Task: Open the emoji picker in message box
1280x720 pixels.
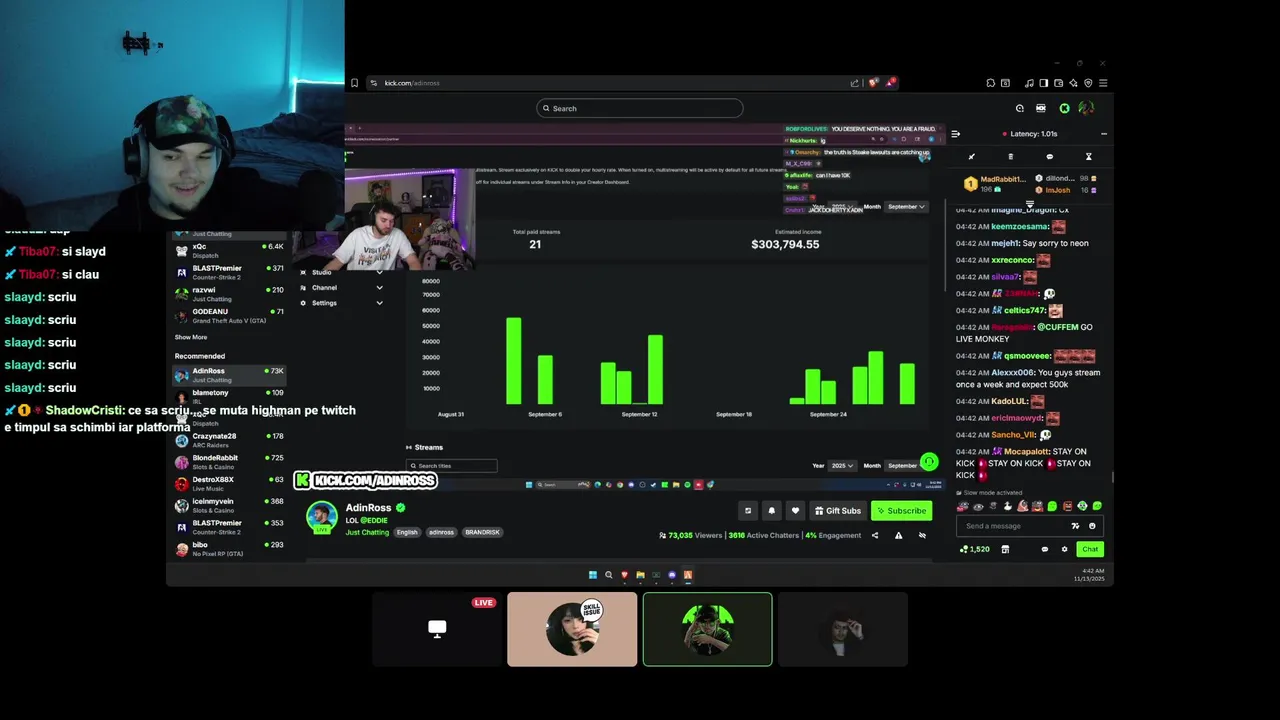Action: 1092,526
